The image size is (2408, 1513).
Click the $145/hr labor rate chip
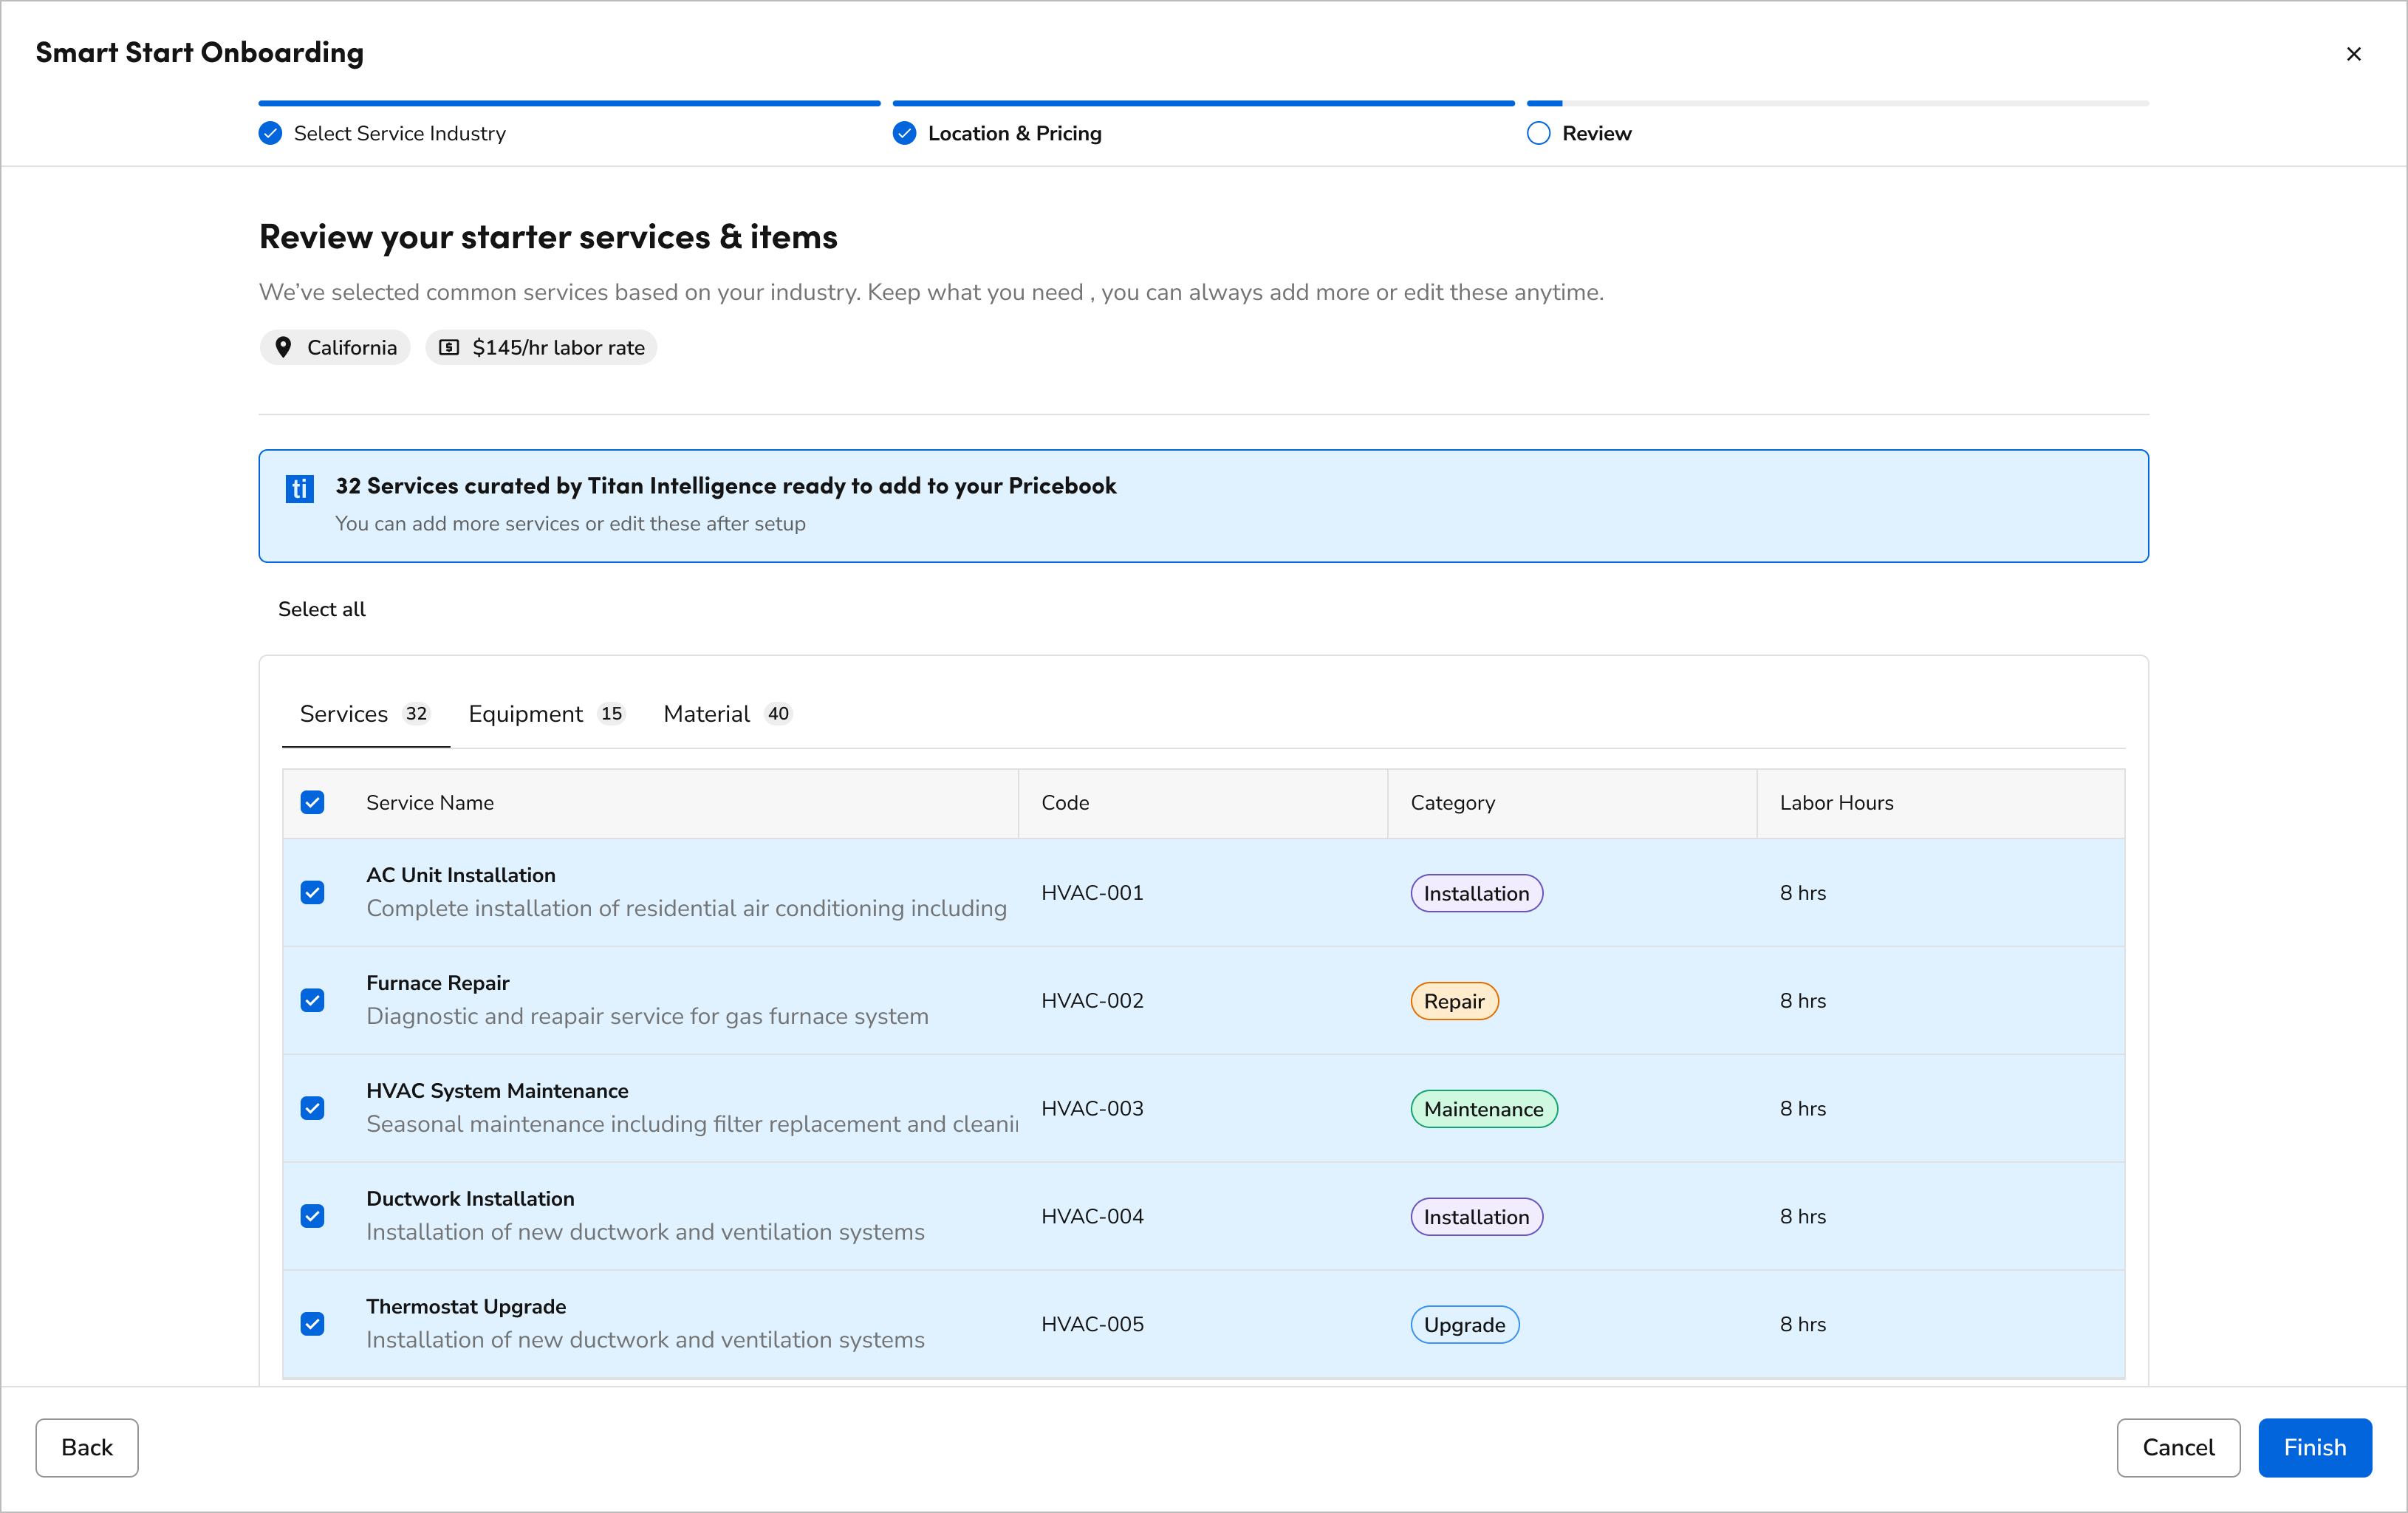click(541, 347)
